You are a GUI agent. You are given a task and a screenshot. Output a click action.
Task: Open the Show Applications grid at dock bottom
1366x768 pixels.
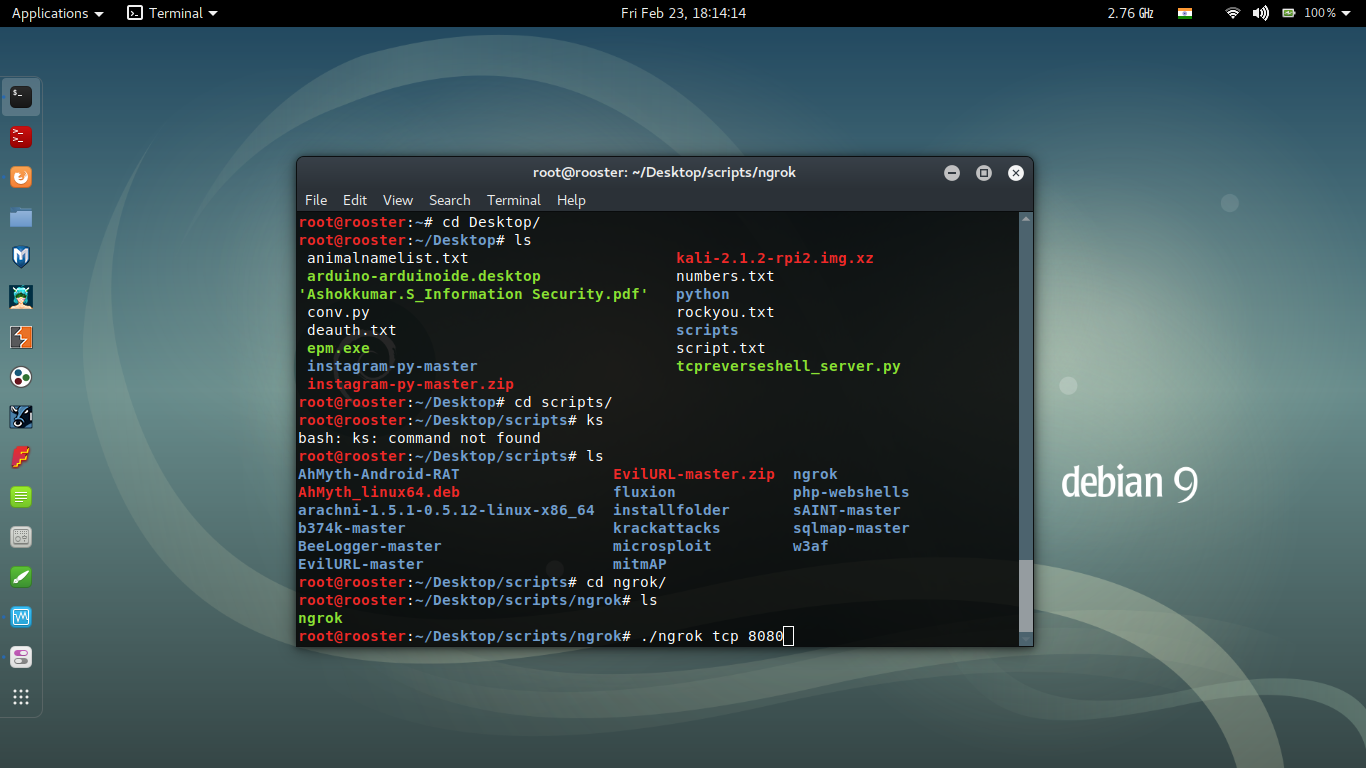tap(21, 697)
